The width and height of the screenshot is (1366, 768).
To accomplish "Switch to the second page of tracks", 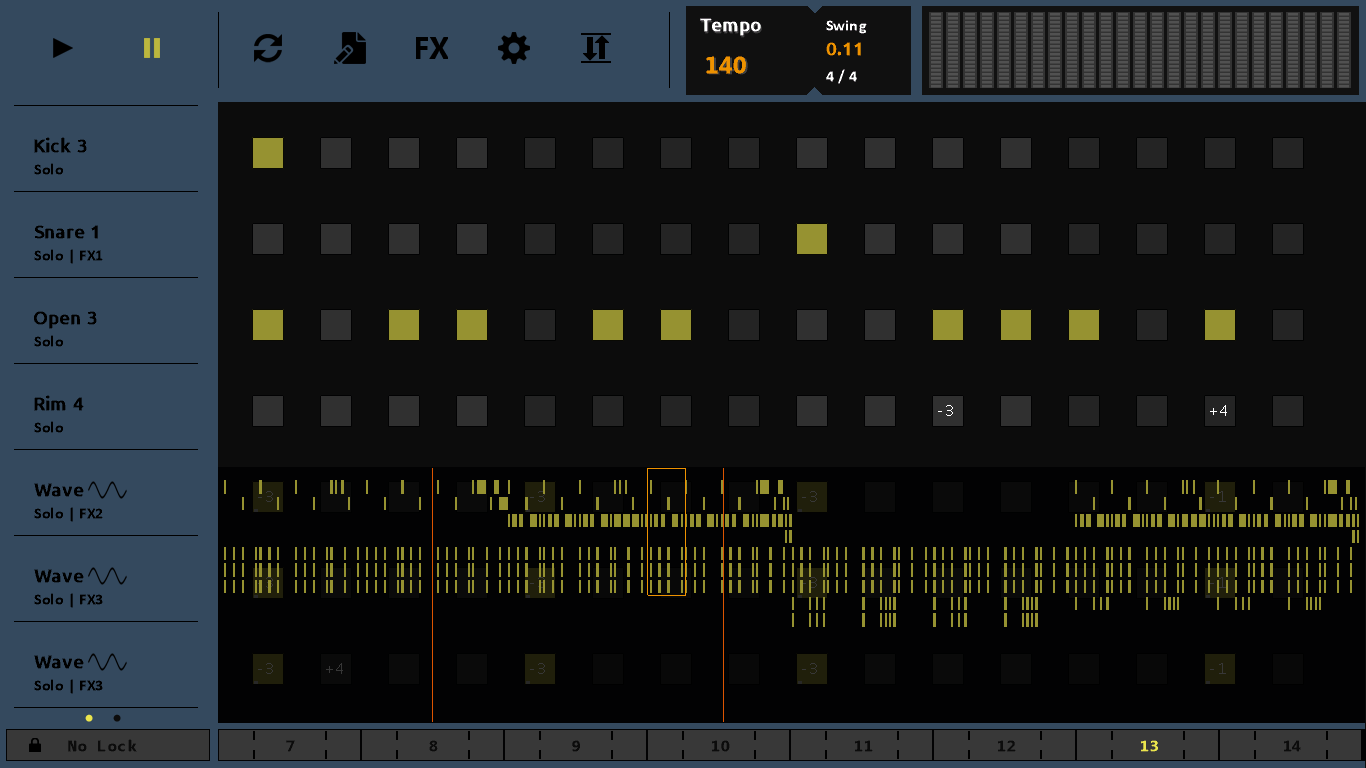I will [115, 717].
